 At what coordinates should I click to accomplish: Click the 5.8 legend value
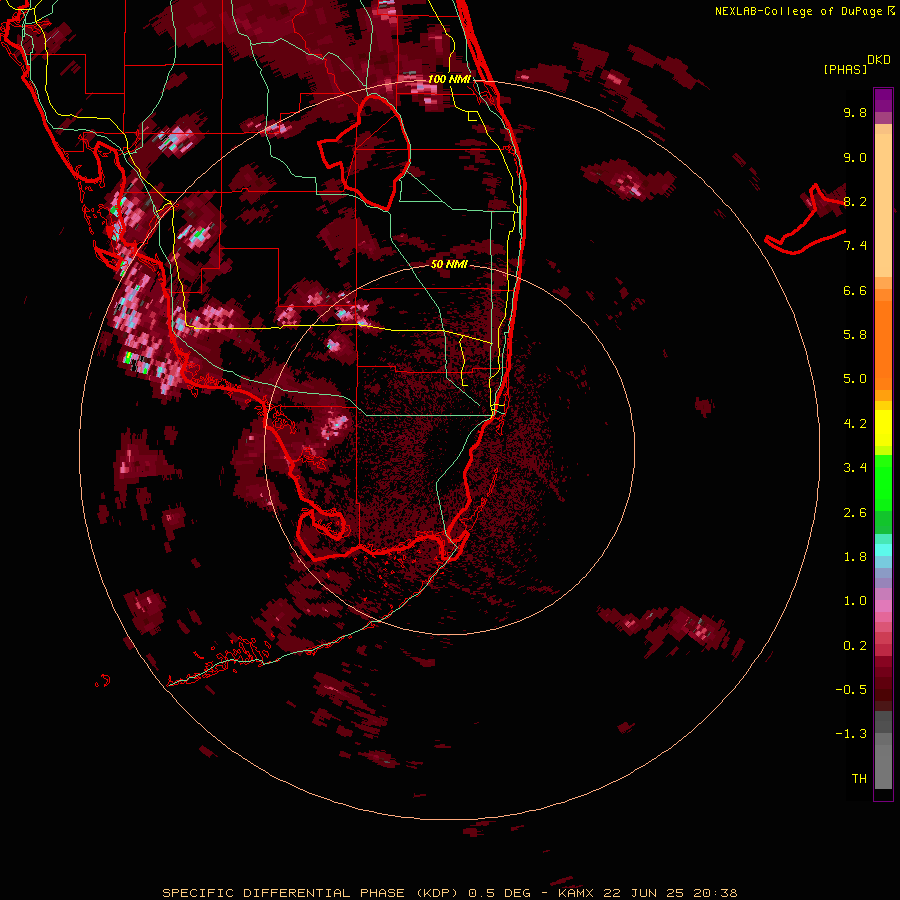[x=855, y=335]
